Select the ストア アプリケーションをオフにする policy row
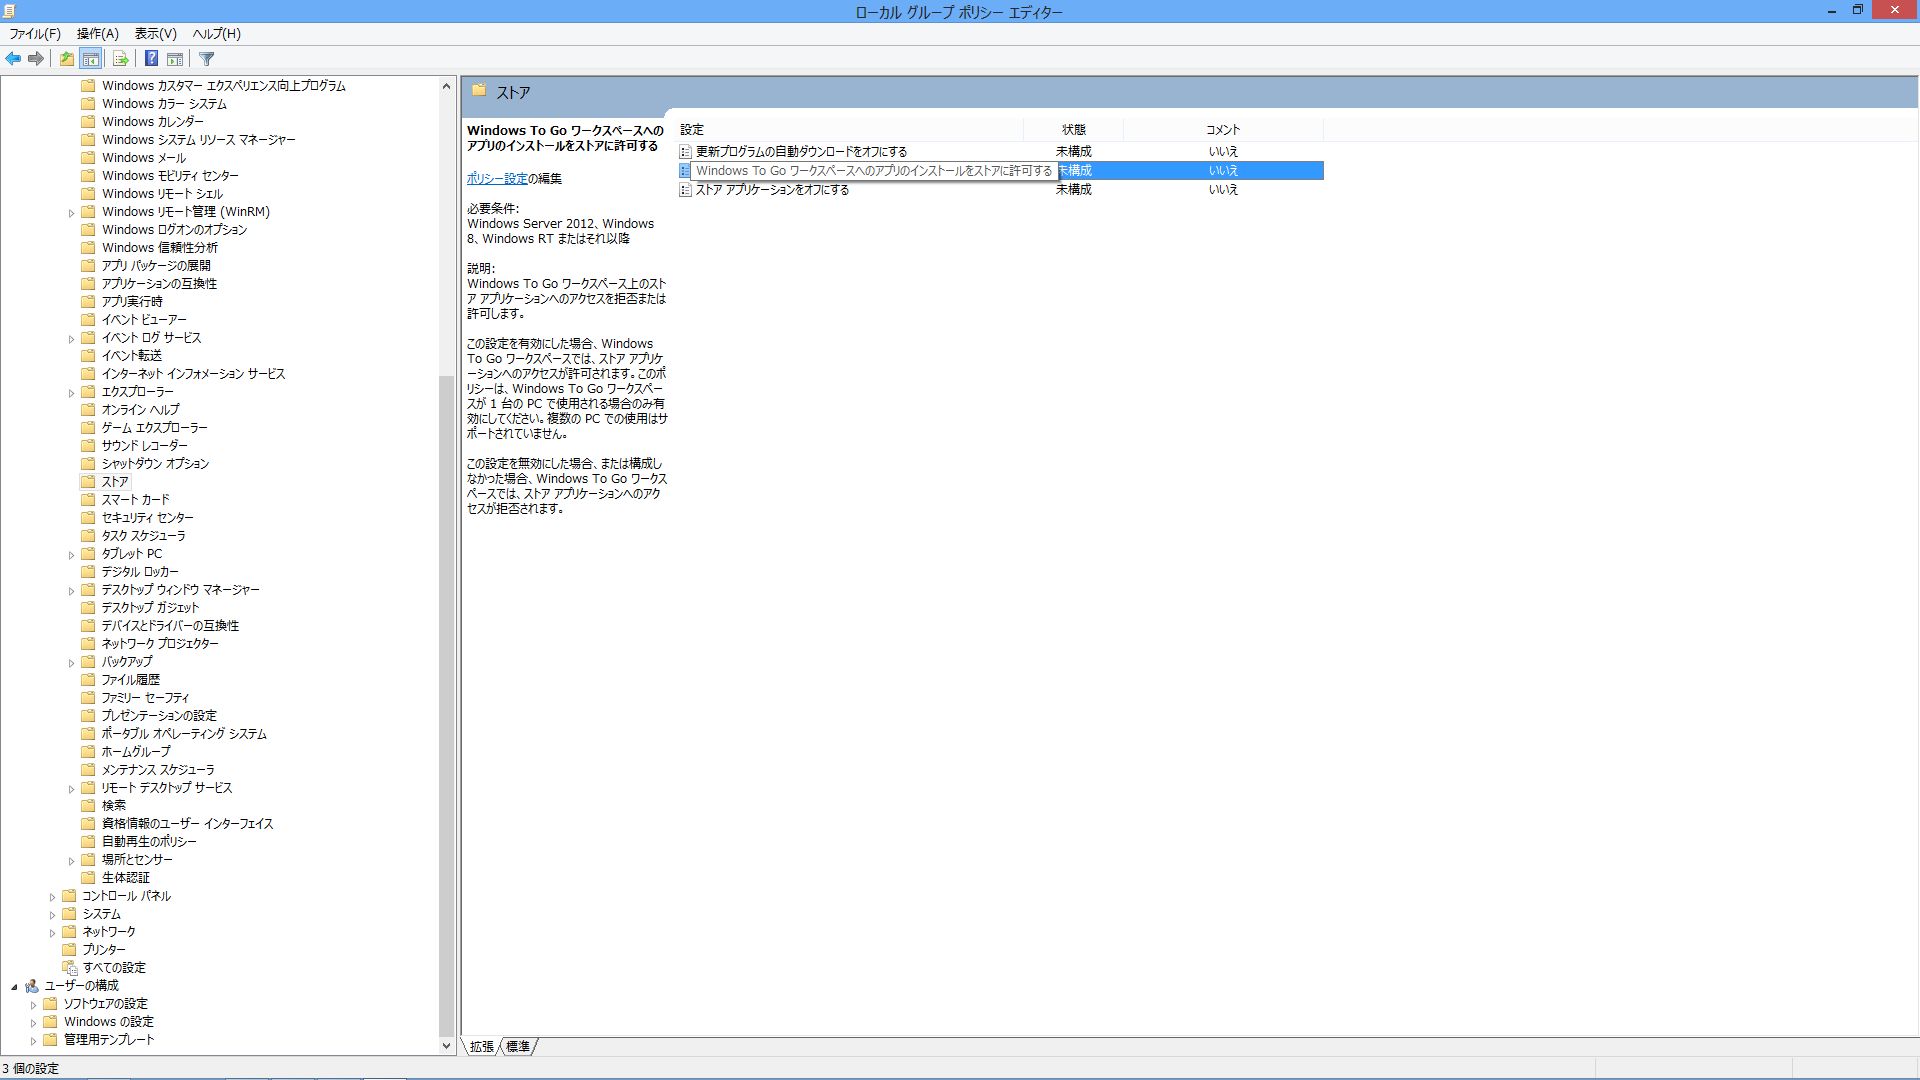 [x=772, y=190]
